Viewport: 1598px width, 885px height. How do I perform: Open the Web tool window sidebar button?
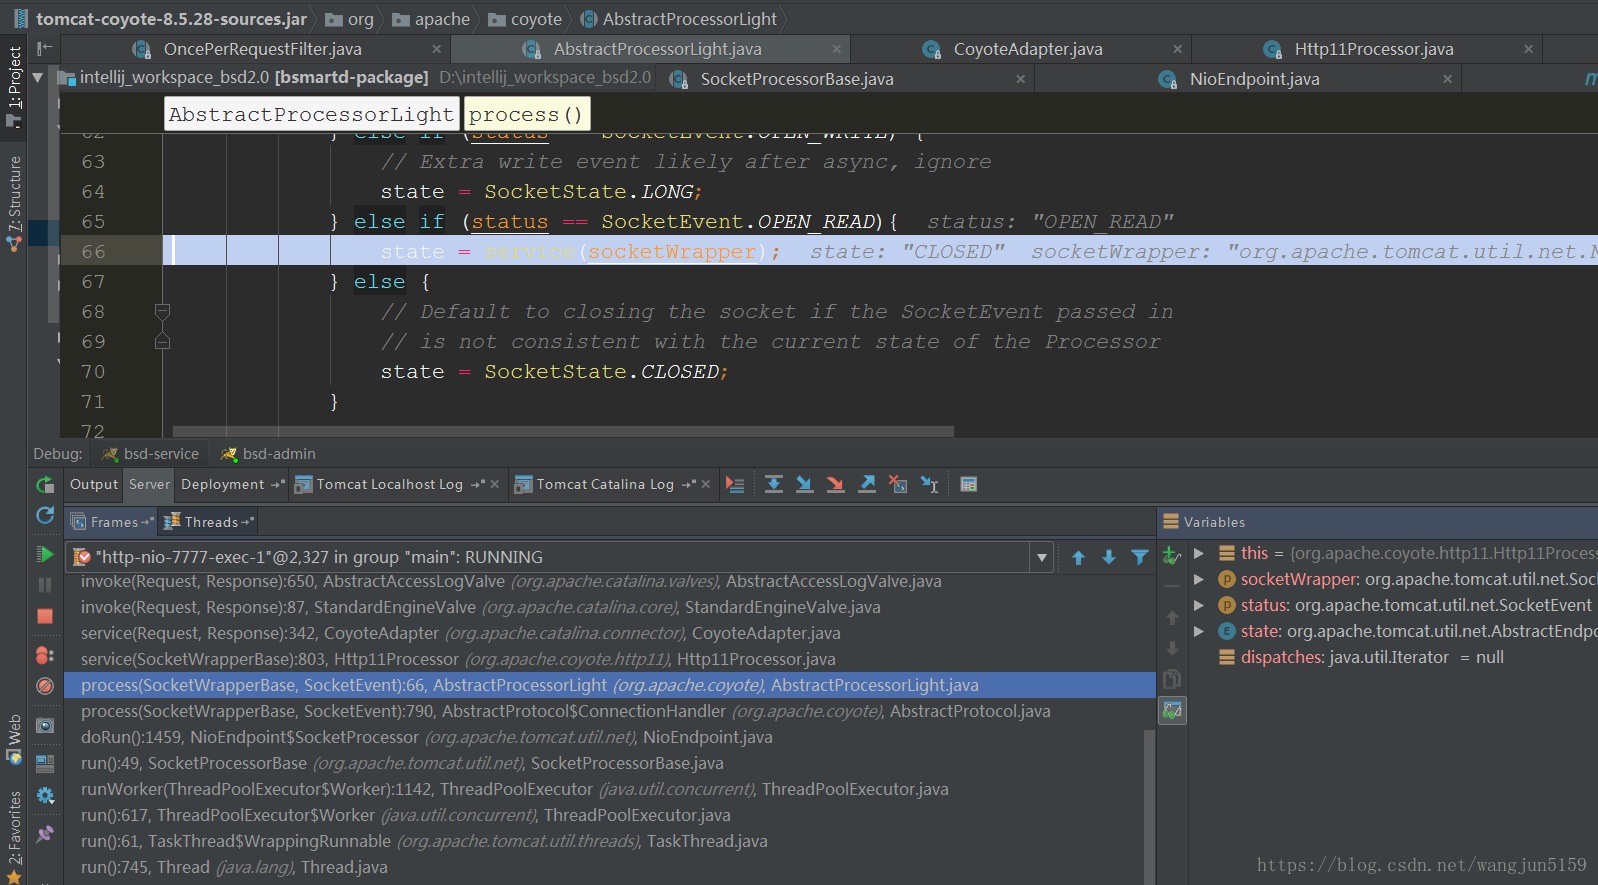[14, 740]
